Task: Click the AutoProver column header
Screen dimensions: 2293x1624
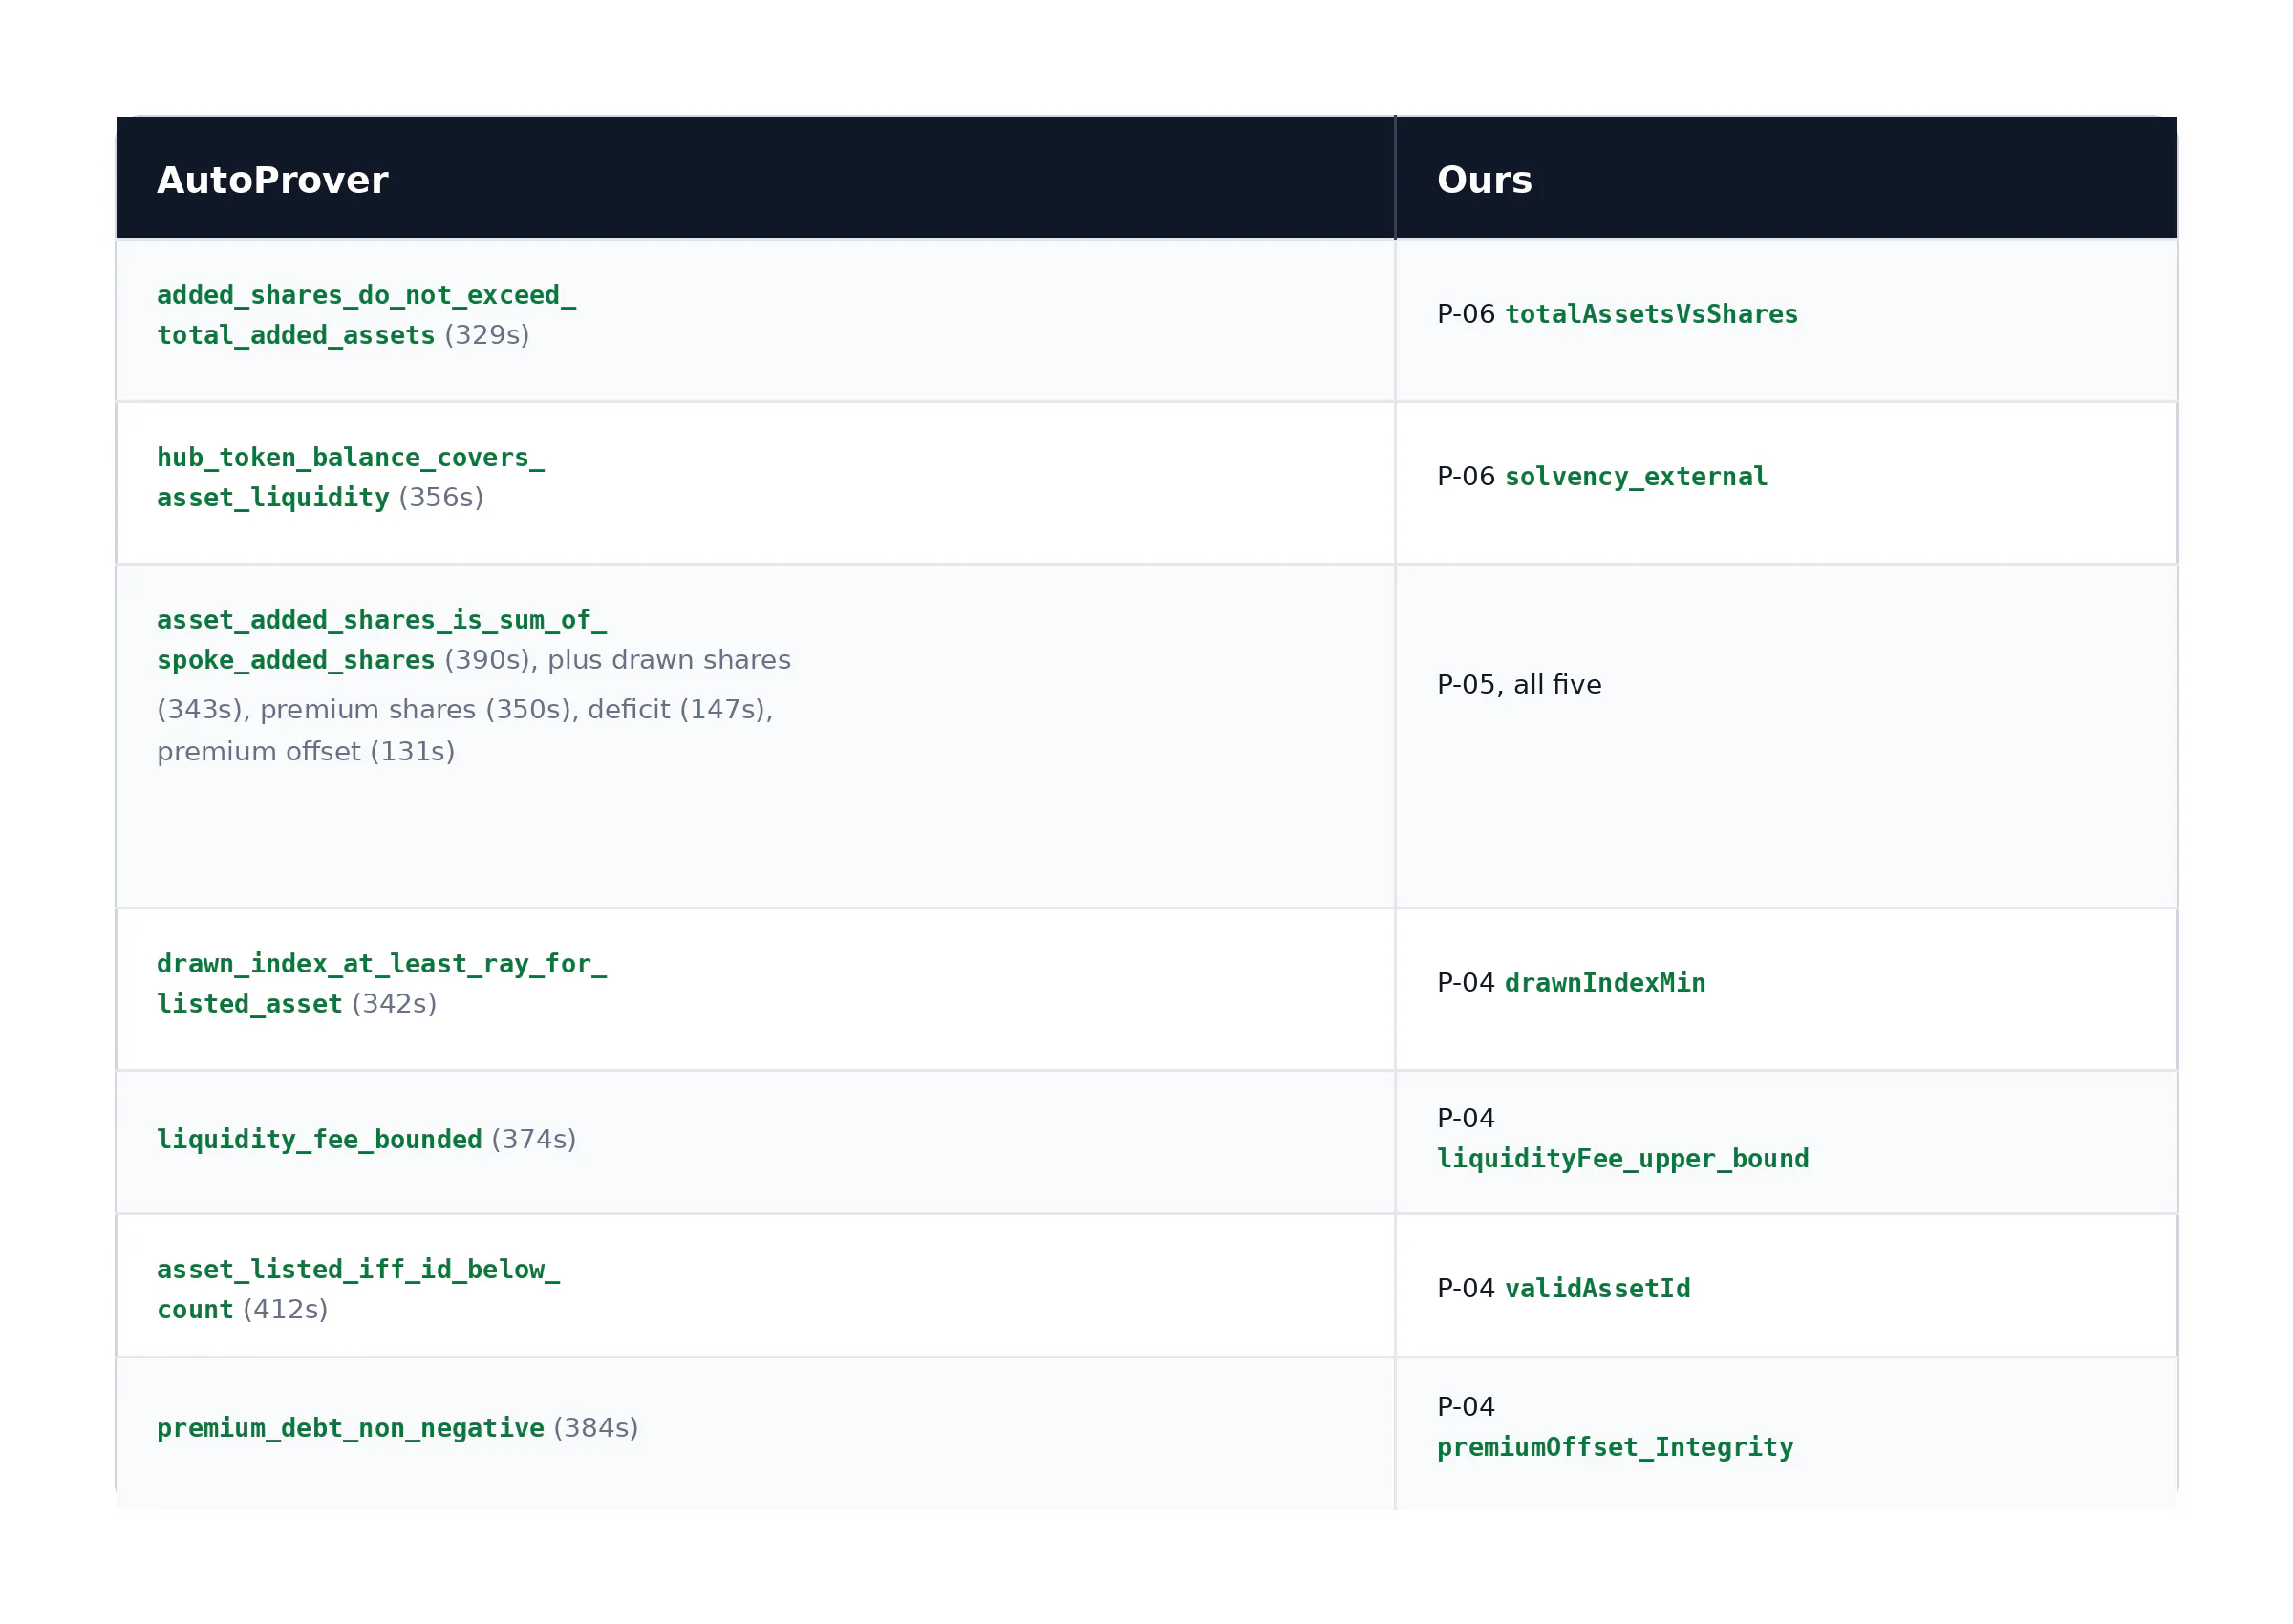Action: click(755, 178)
